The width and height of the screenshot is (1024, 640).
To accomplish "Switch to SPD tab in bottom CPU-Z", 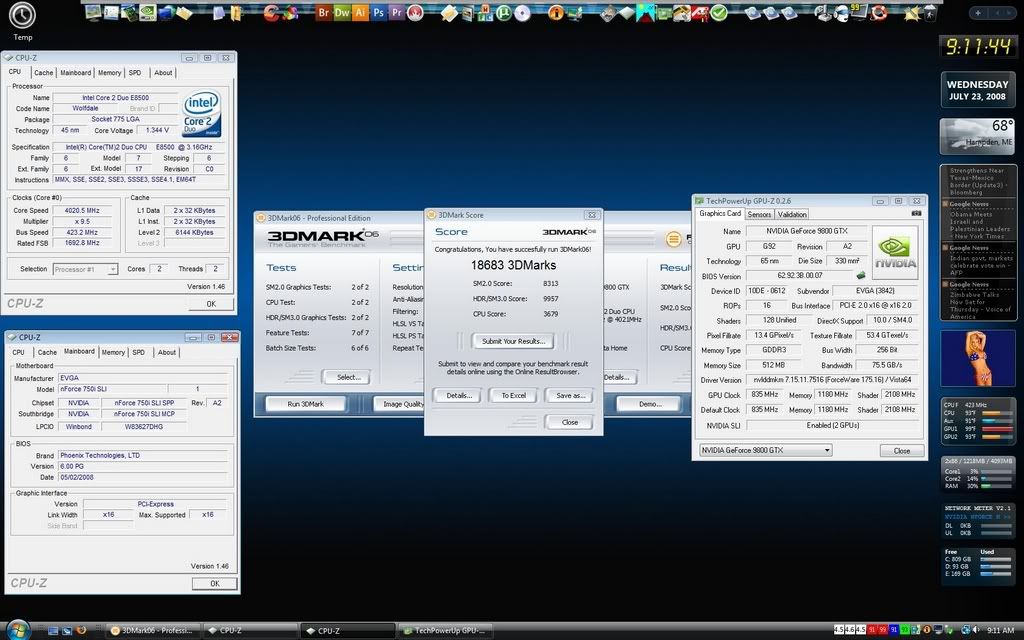I will coord(138,352).
